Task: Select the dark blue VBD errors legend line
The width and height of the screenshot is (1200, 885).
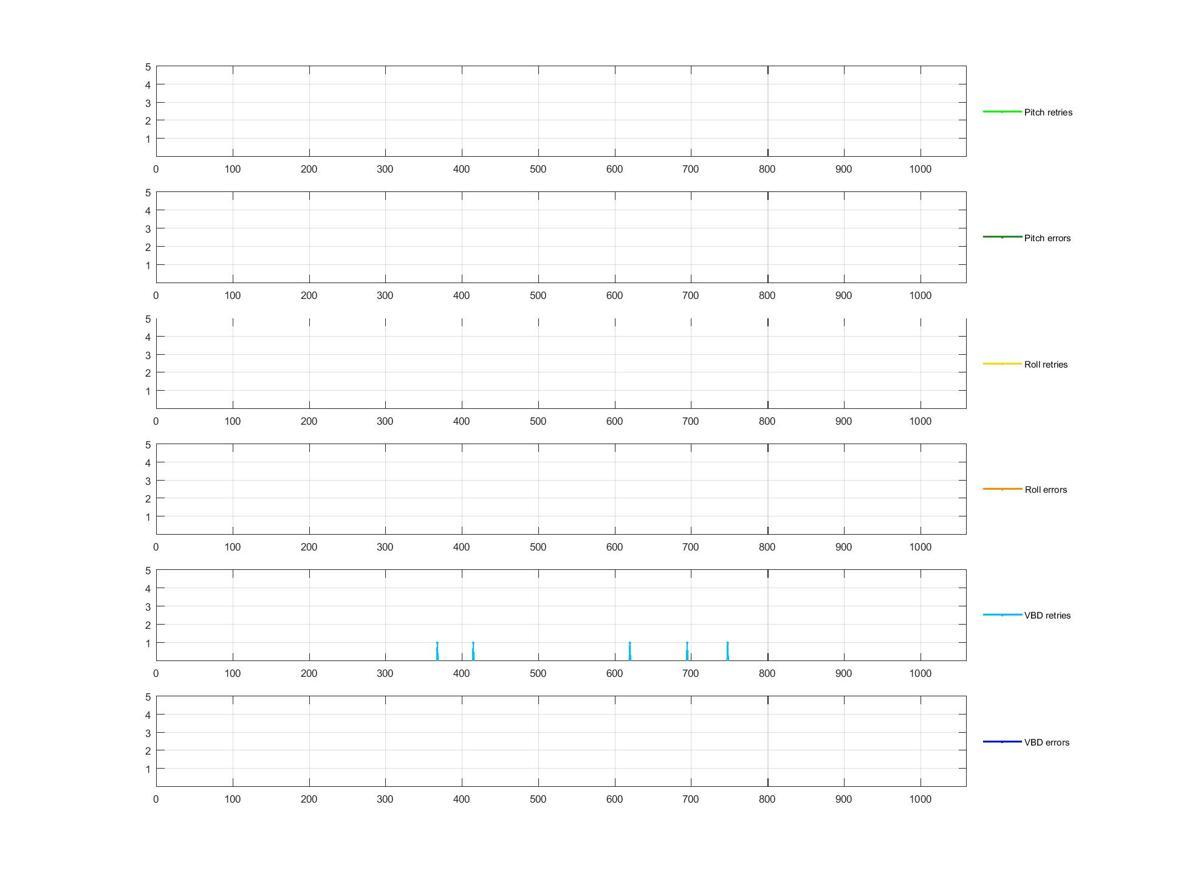Action: [1002, 741]
